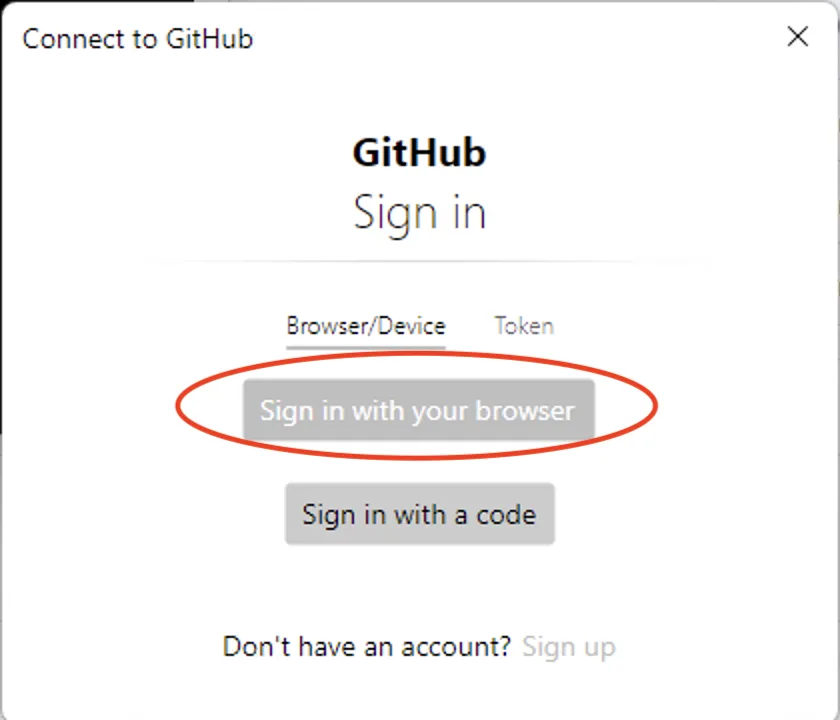Choose browser-based GitHub sign in
The width and height of the screenshot is (840, 720).
tap(418, 410)
